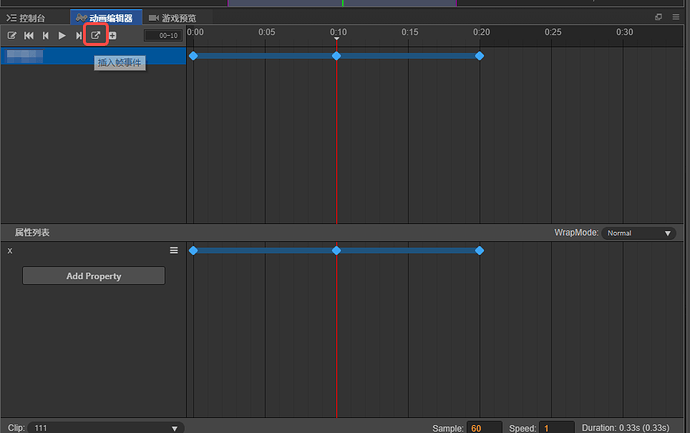Play the animation clip
Viewport: 690px width, 433px height.
(62, 36)
